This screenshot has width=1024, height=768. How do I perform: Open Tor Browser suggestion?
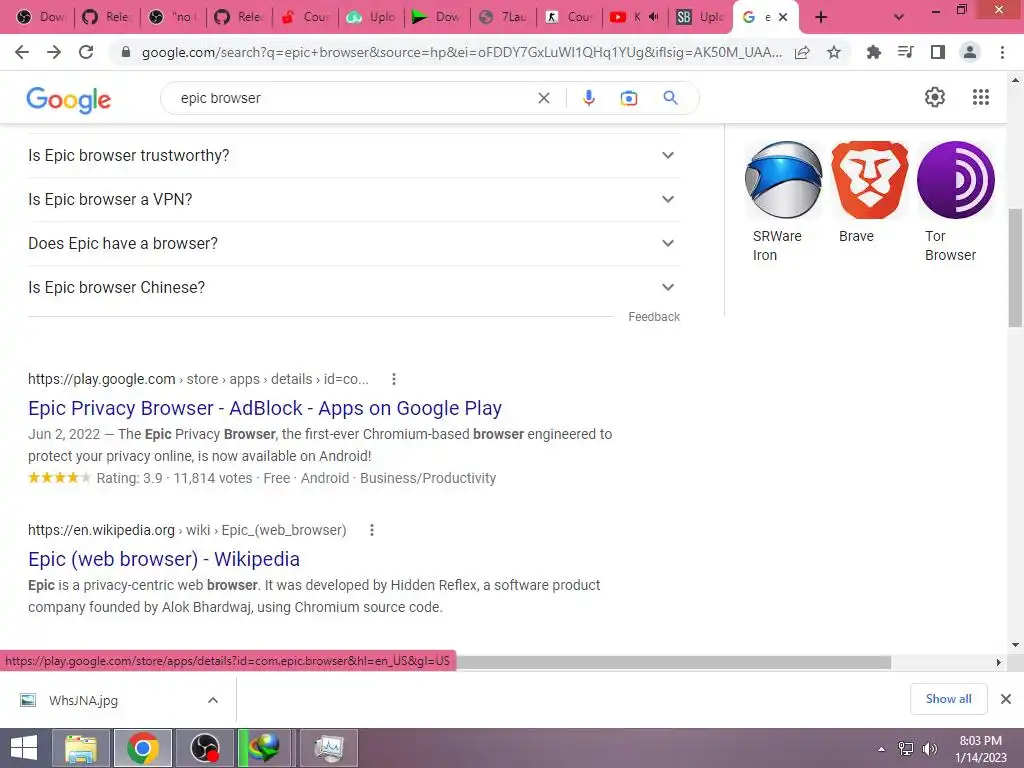[x=955, y=202]
